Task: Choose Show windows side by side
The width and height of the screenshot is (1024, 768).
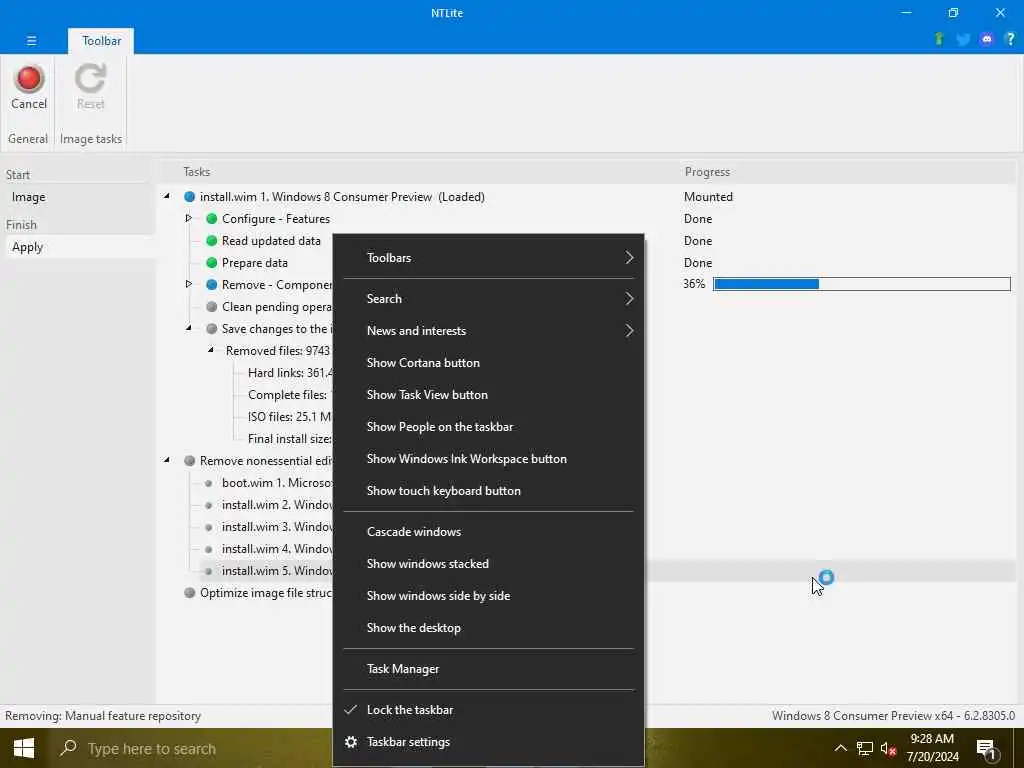Action: 488,596
